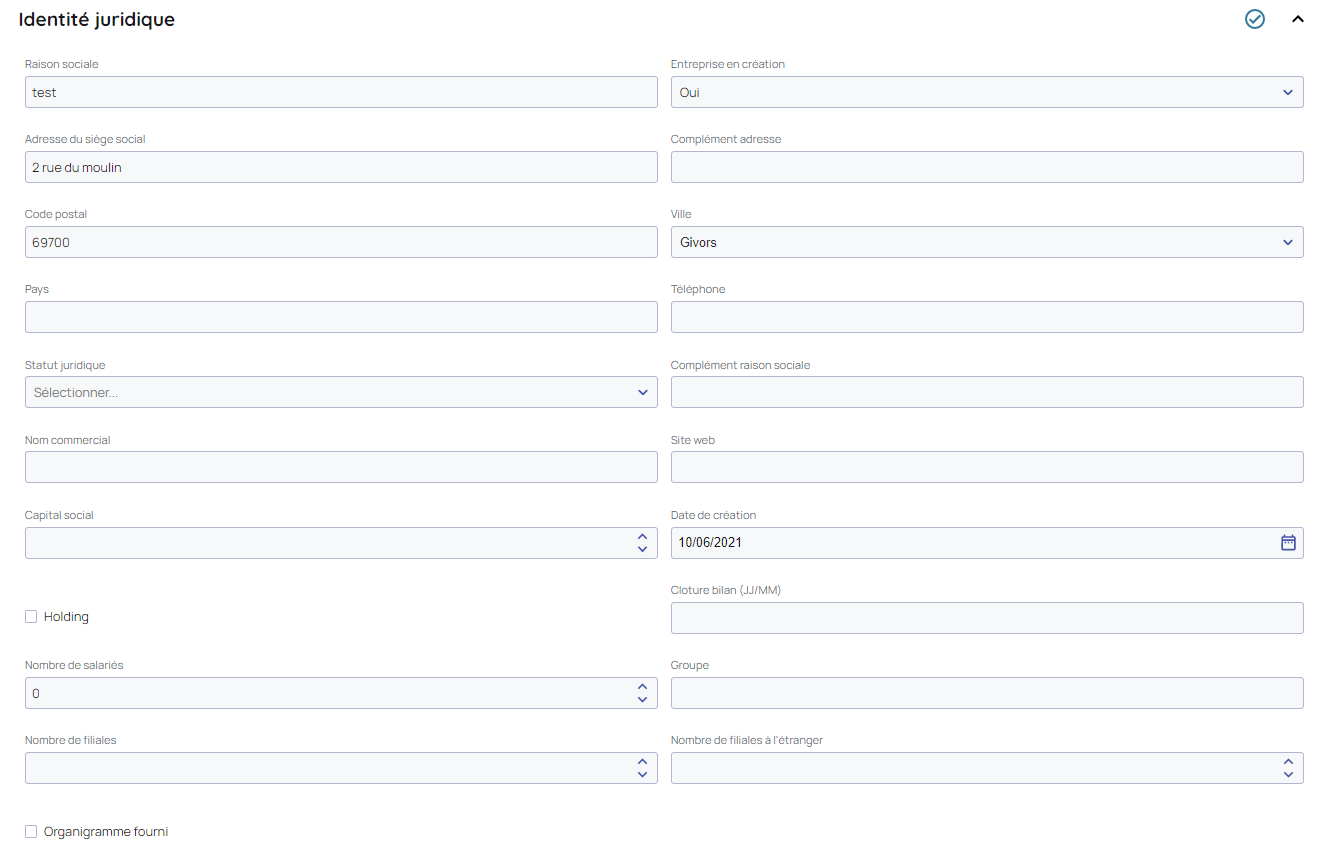1327x857 pixels.
Task: Decrease the Nombre de salariés value
Action: pos(642,699)
